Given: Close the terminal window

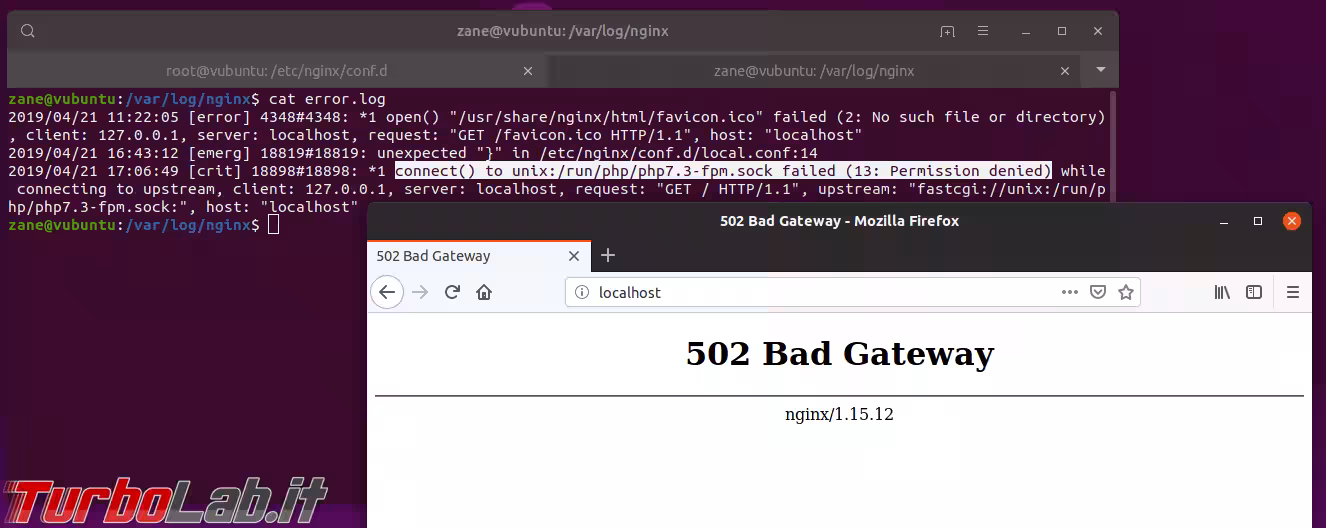Looking at the screenshot, I should click(x=1097, y=31).
